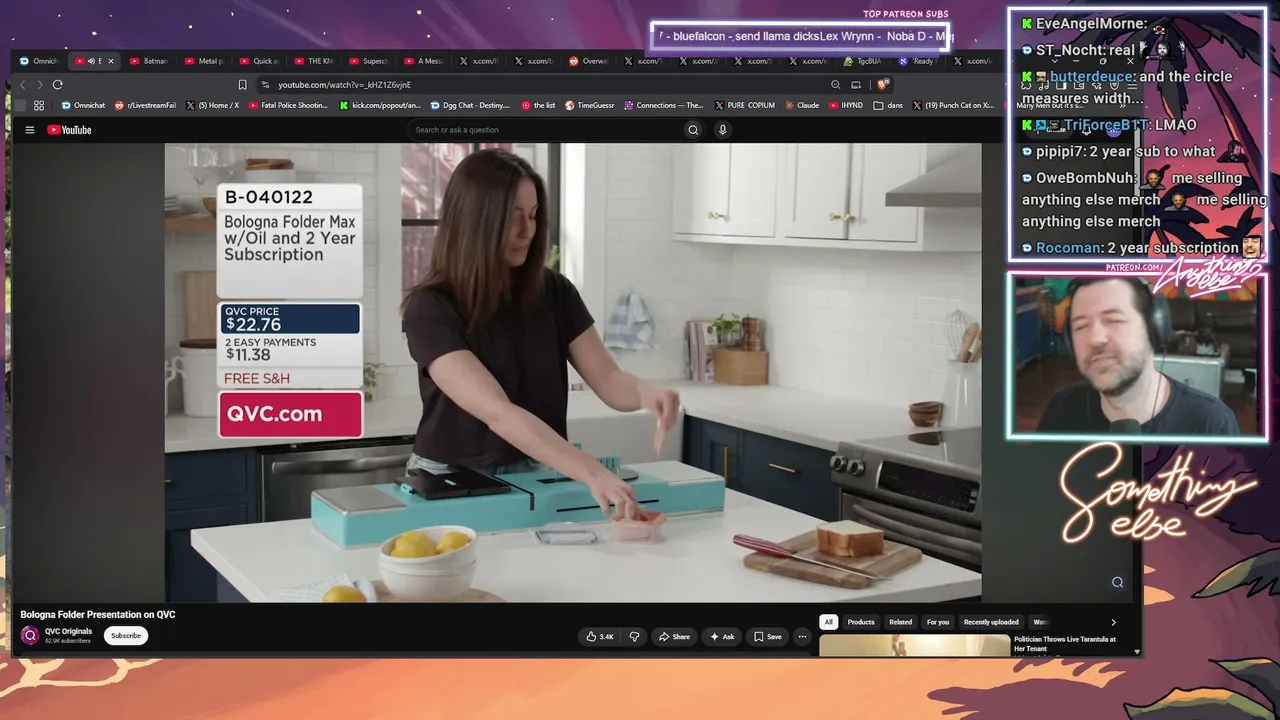Focus the 'Search or ask a question' box
The image size is (1280, 720).
pos(545,130)
